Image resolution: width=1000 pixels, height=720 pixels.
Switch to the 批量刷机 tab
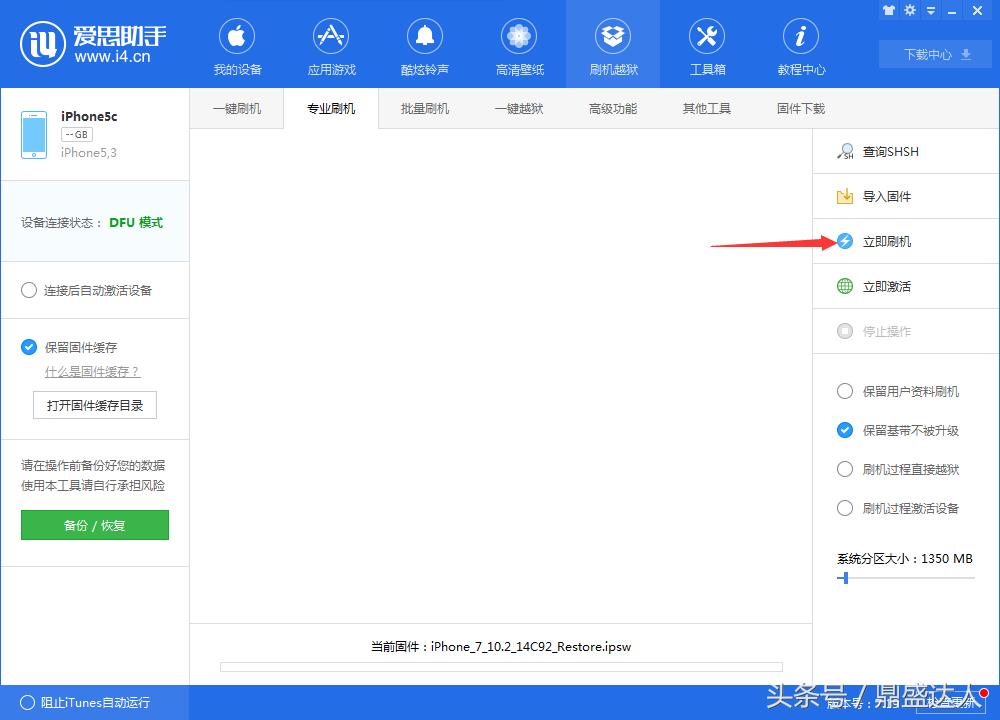click(x=424, y=108)
